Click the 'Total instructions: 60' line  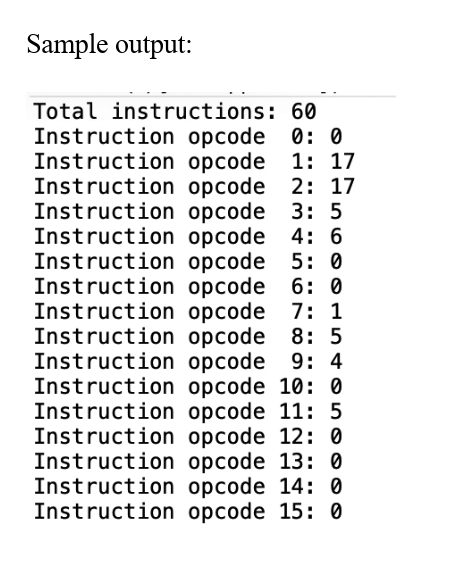coord(175,111)
